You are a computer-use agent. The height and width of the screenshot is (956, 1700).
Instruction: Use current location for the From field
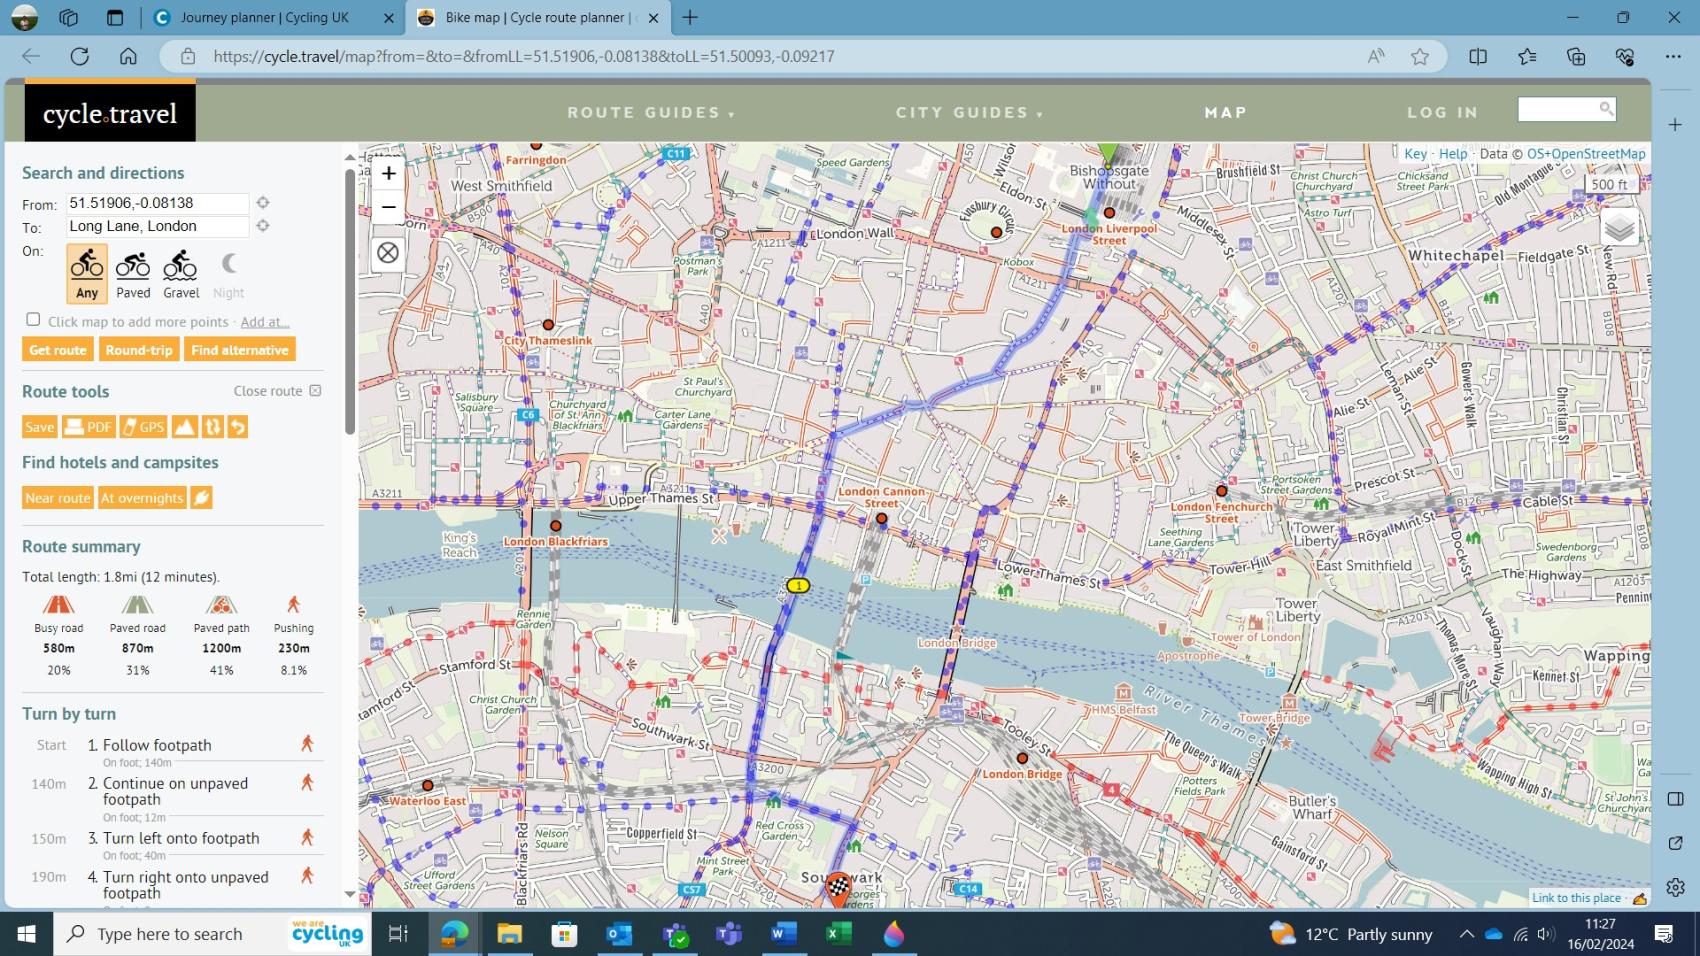pyautogui.click(x=262, y=202)
